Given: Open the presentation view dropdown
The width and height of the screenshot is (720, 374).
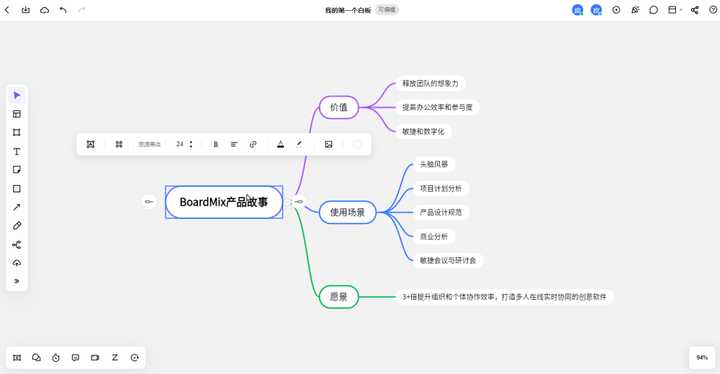Looking at the screenshot, I should pos(675,10).
